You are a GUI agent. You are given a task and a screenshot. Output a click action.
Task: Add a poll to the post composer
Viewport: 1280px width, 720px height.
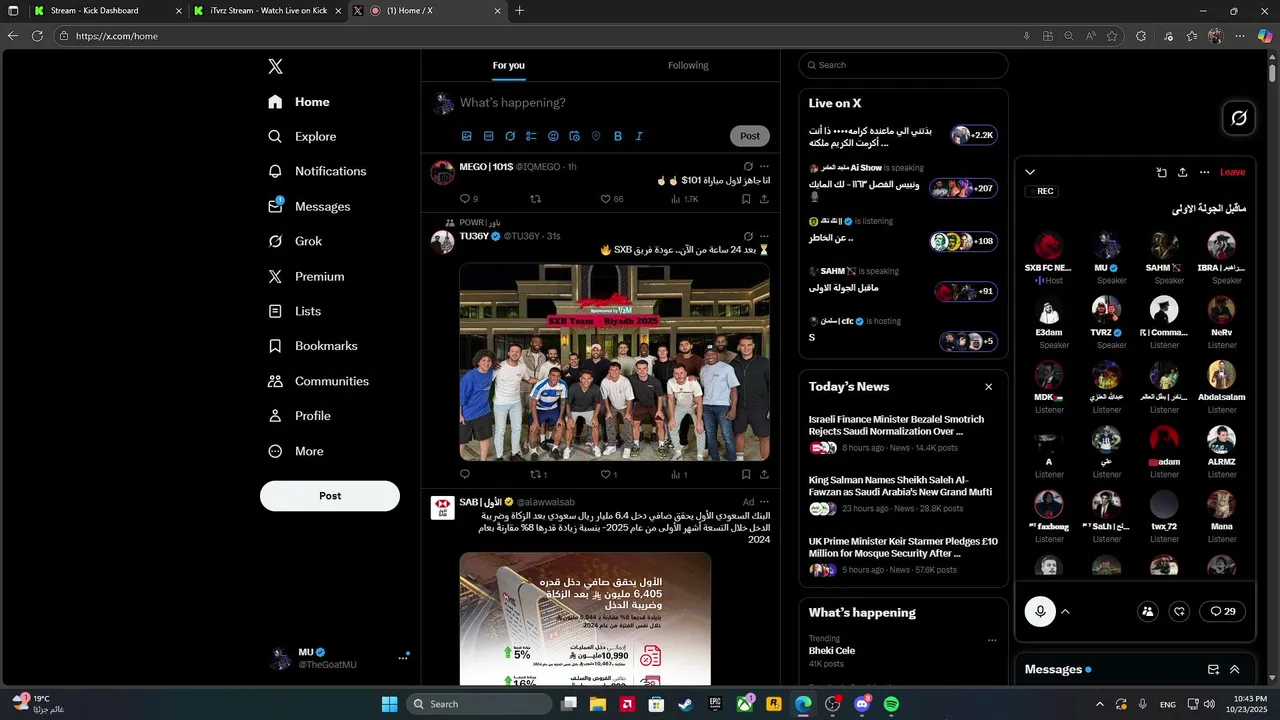coord(531,136)
